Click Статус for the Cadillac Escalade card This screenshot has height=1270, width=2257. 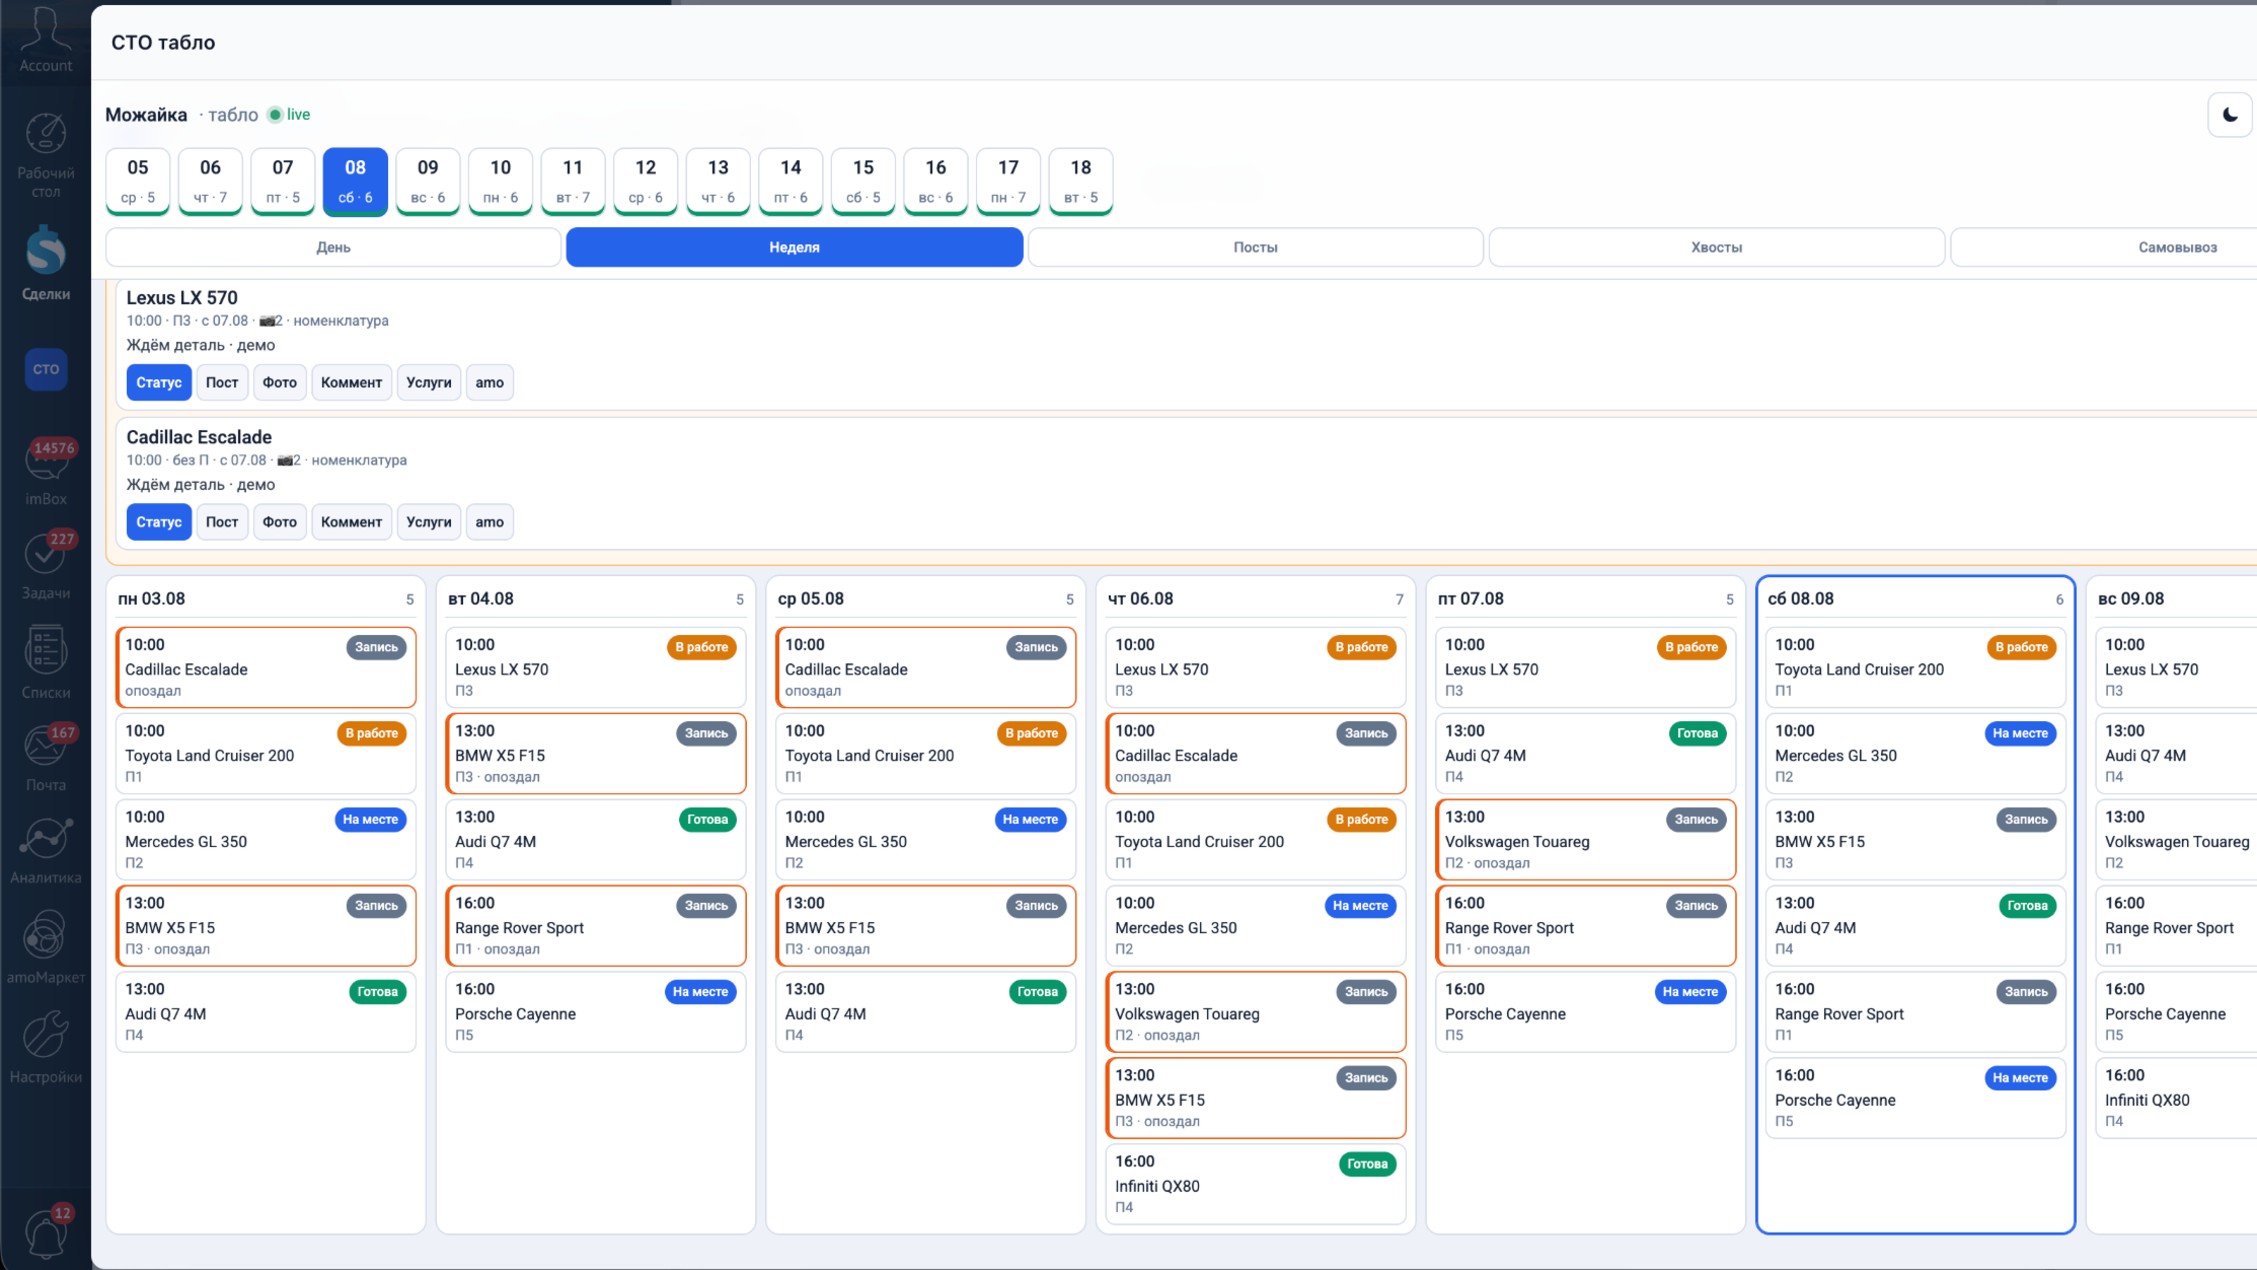[159, 522]
